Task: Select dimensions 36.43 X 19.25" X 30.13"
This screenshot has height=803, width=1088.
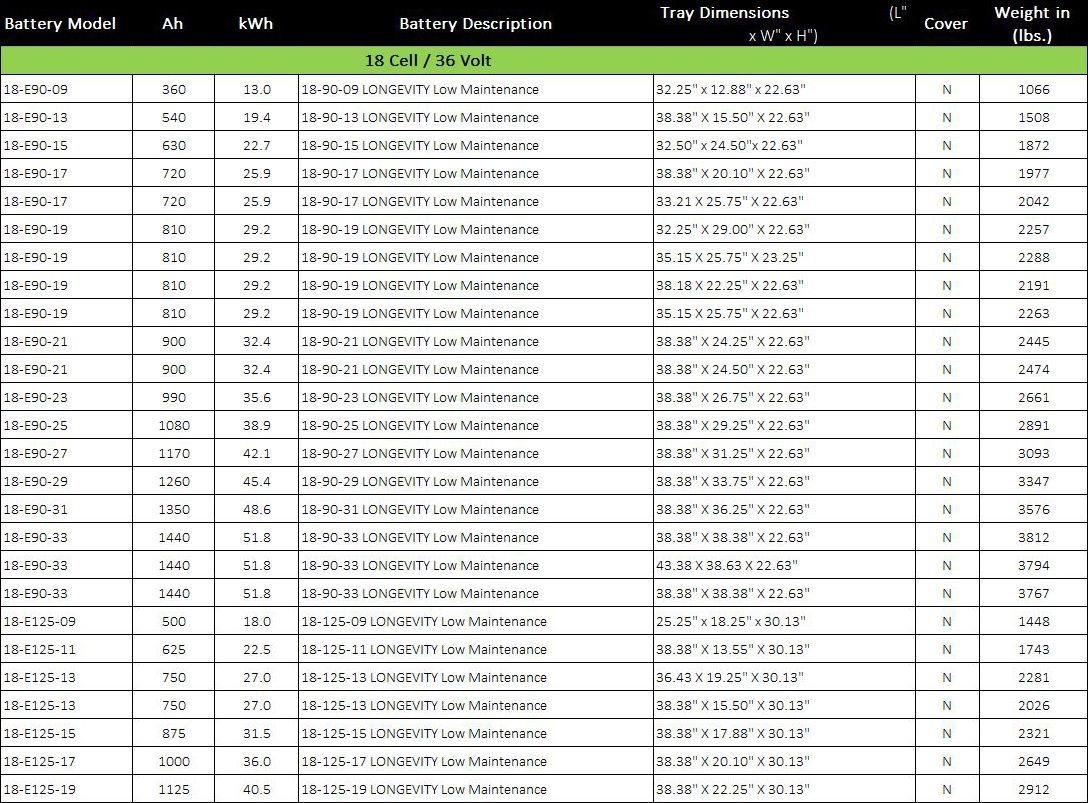Action: click(730, 677)
